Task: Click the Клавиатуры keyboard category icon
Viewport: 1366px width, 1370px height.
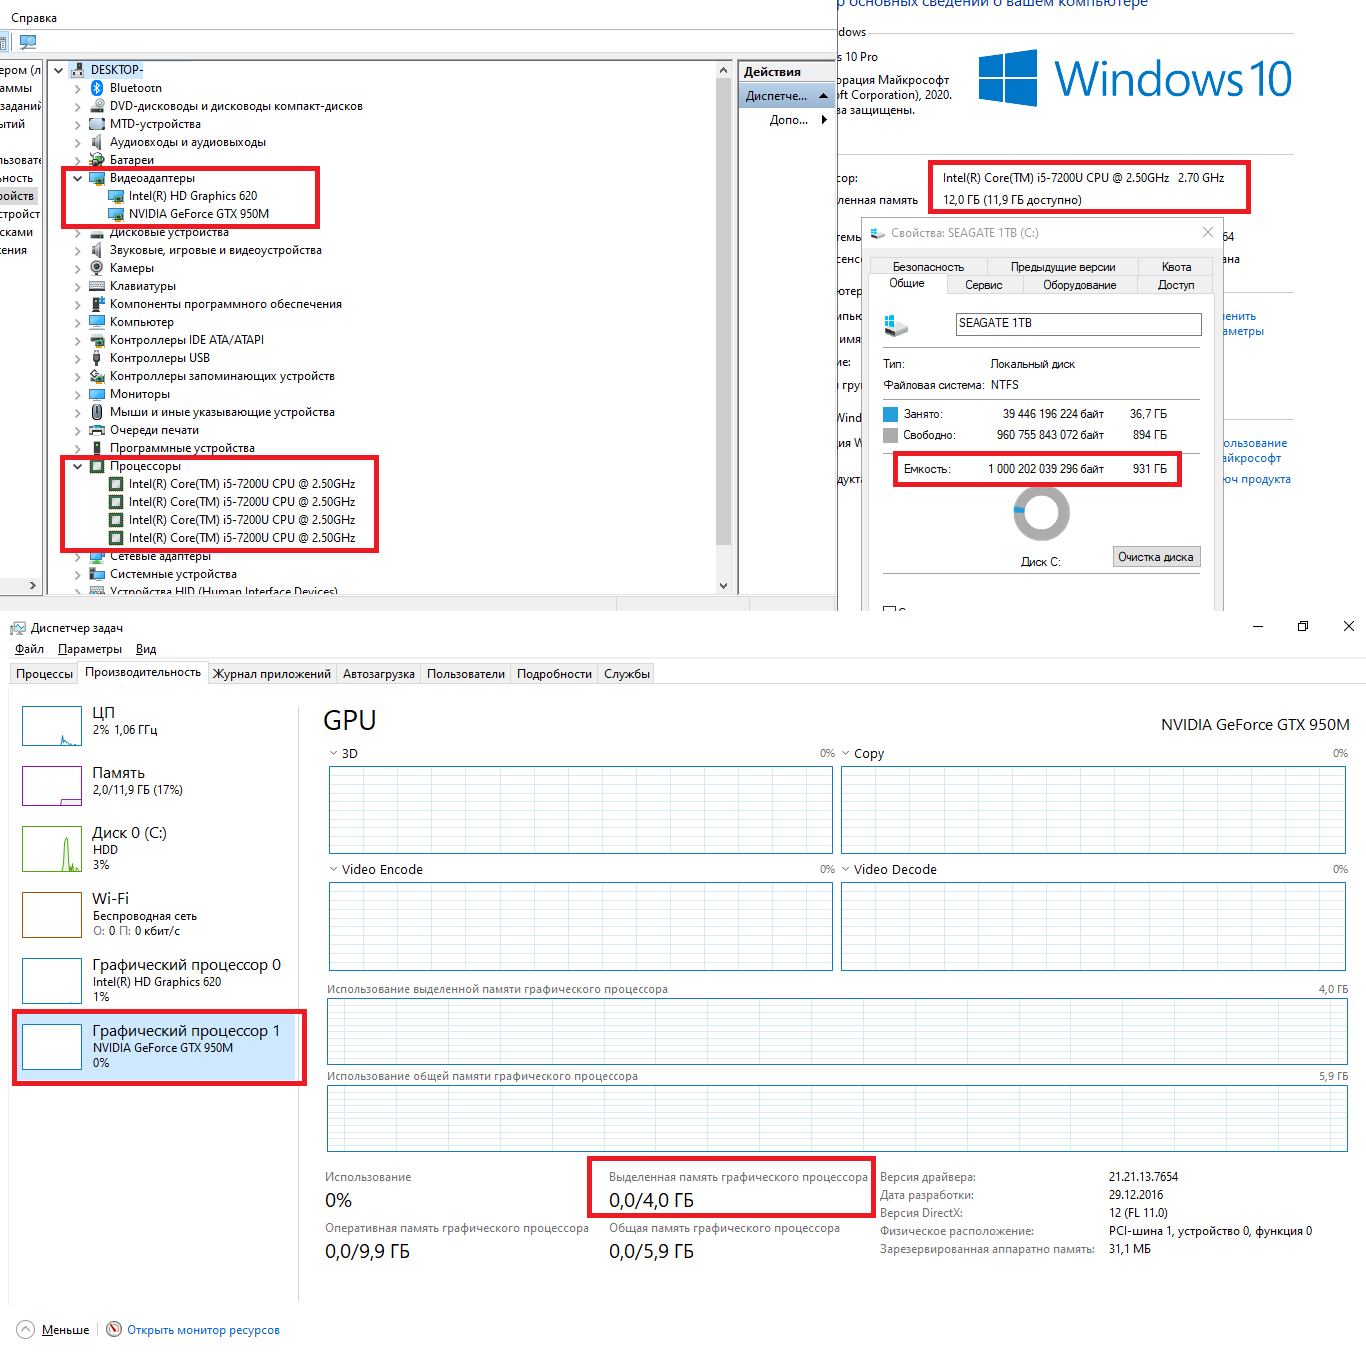Action: click(97, 286)
